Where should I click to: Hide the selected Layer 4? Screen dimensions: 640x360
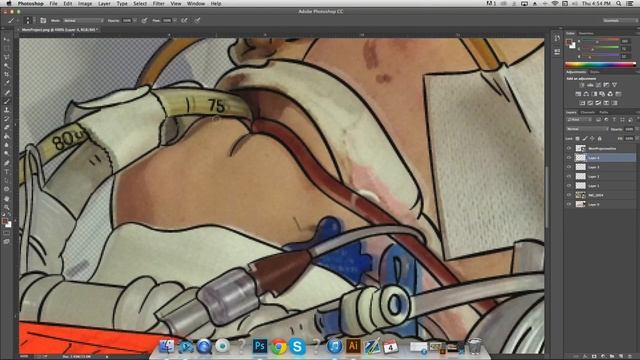pos(569,158)
